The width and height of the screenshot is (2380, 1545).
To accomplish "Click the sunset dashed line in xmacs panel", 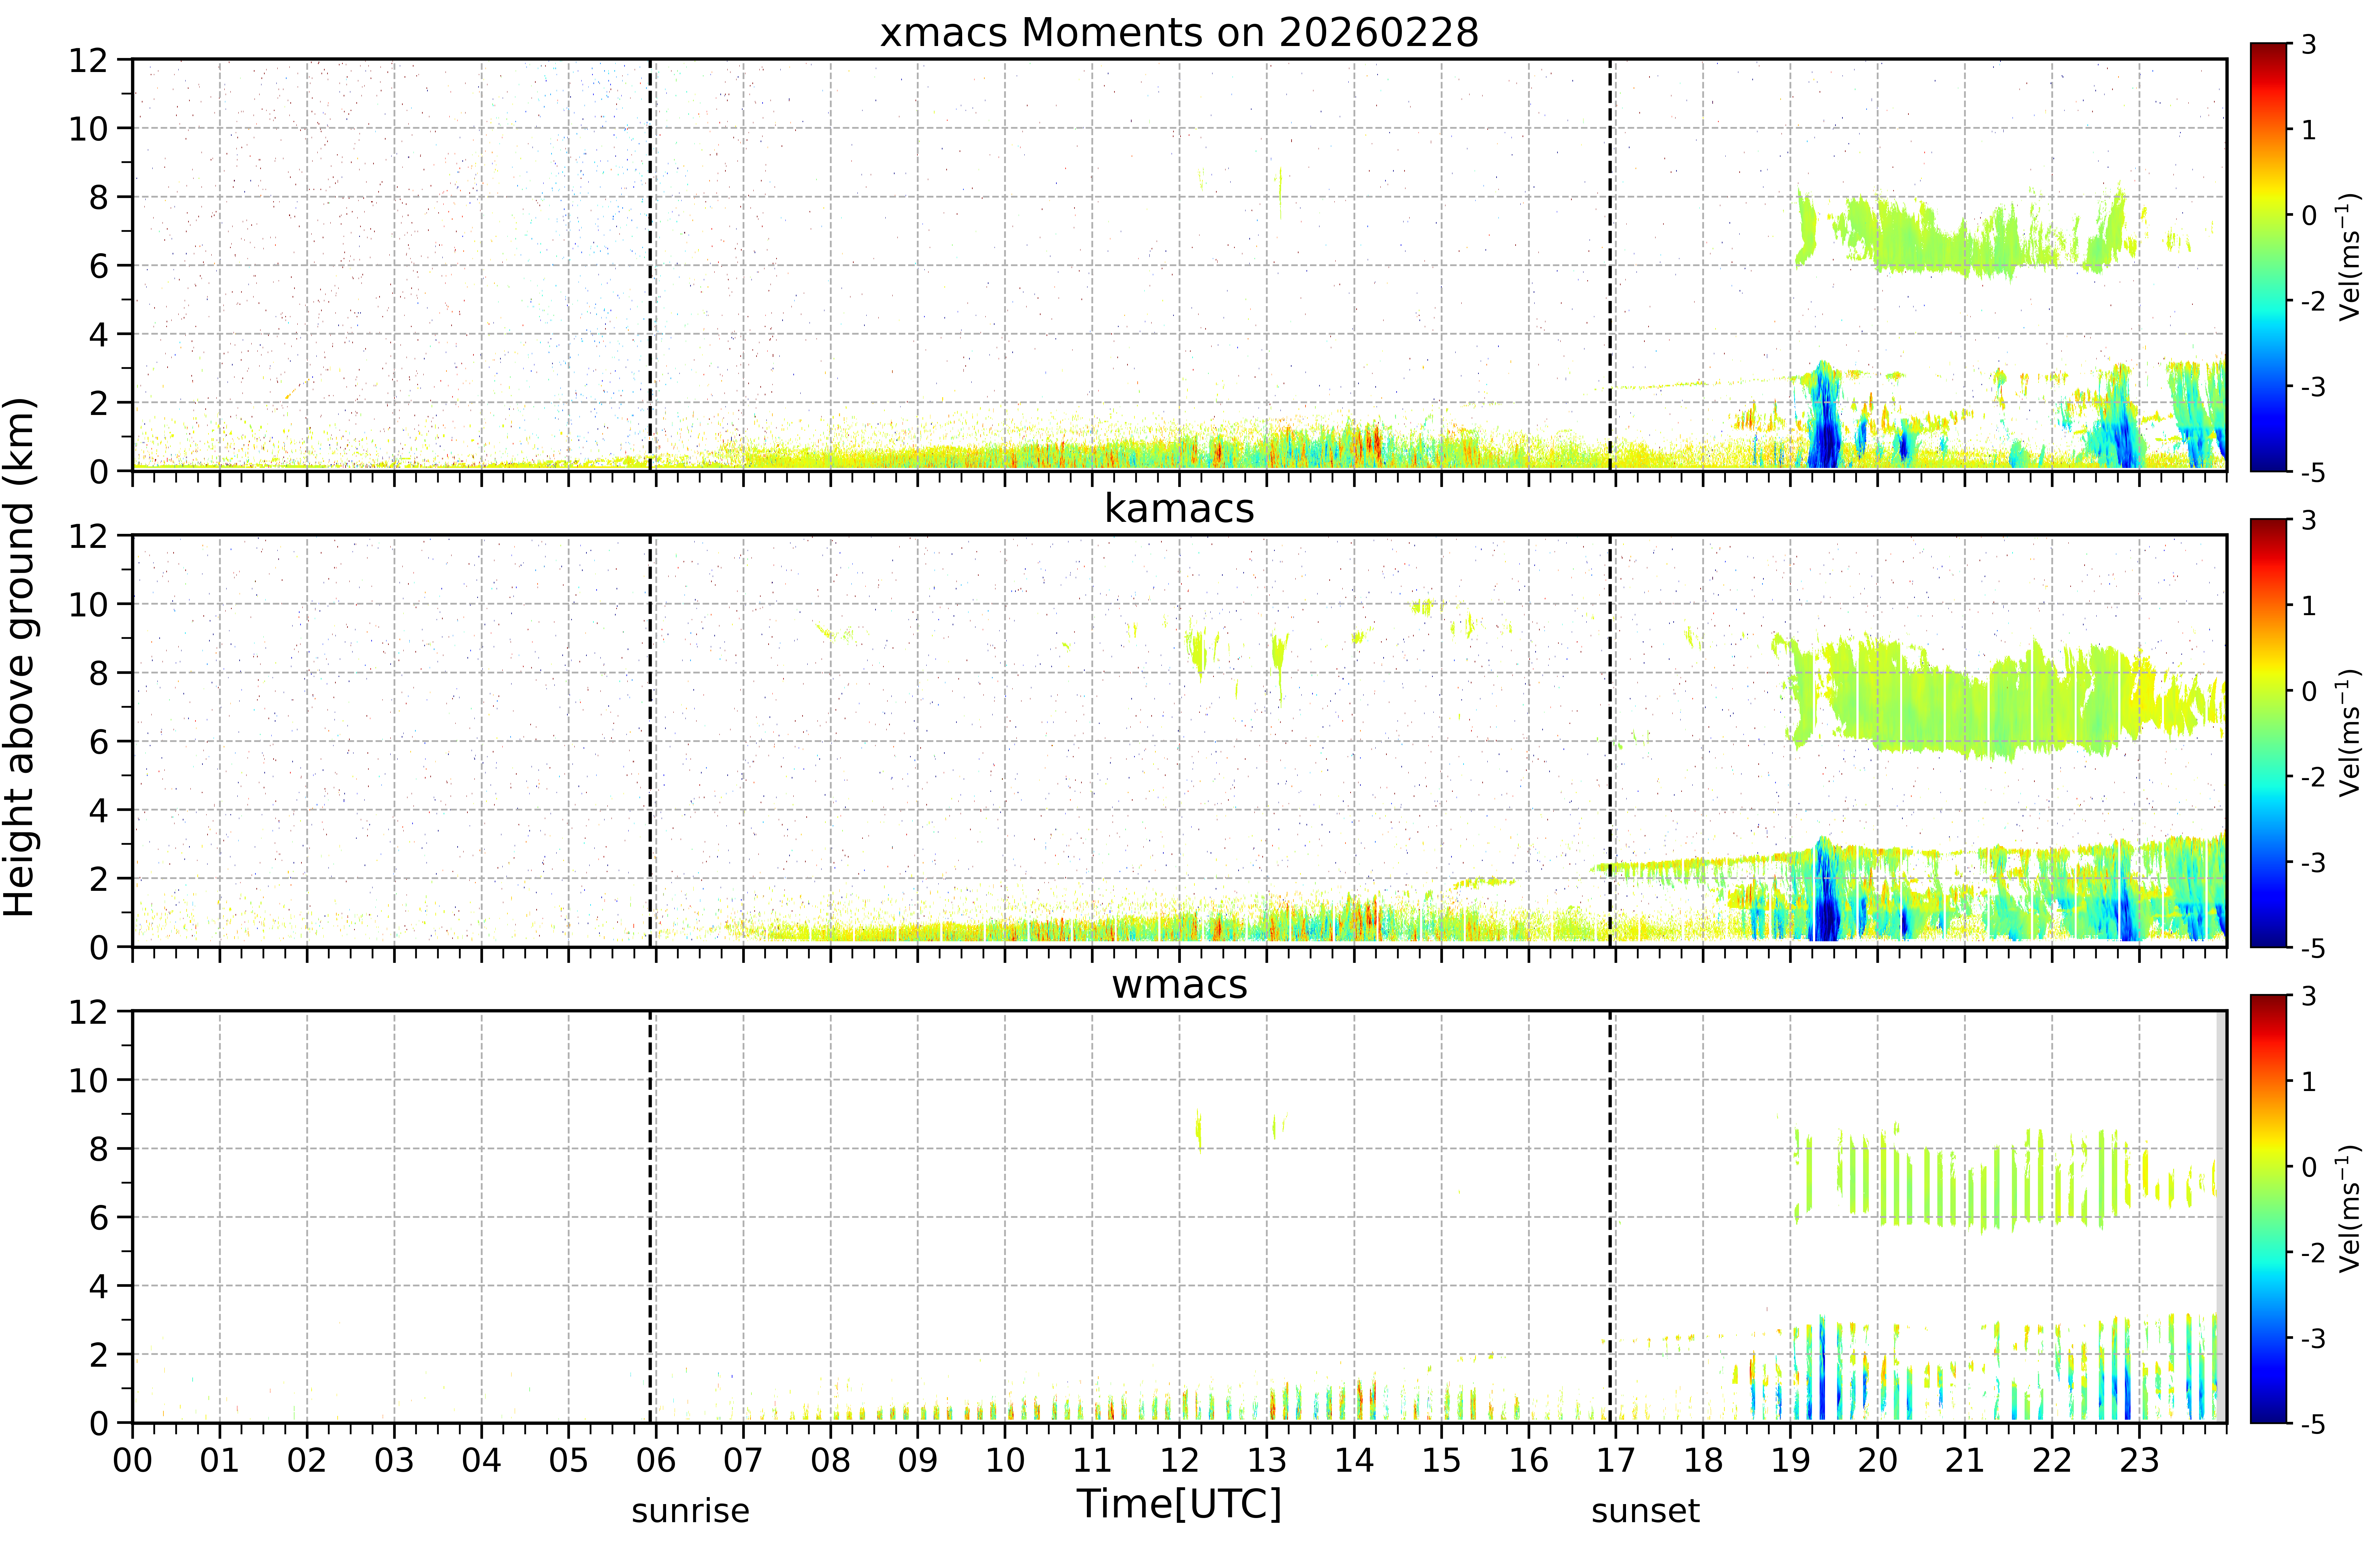I will 1610,265.
